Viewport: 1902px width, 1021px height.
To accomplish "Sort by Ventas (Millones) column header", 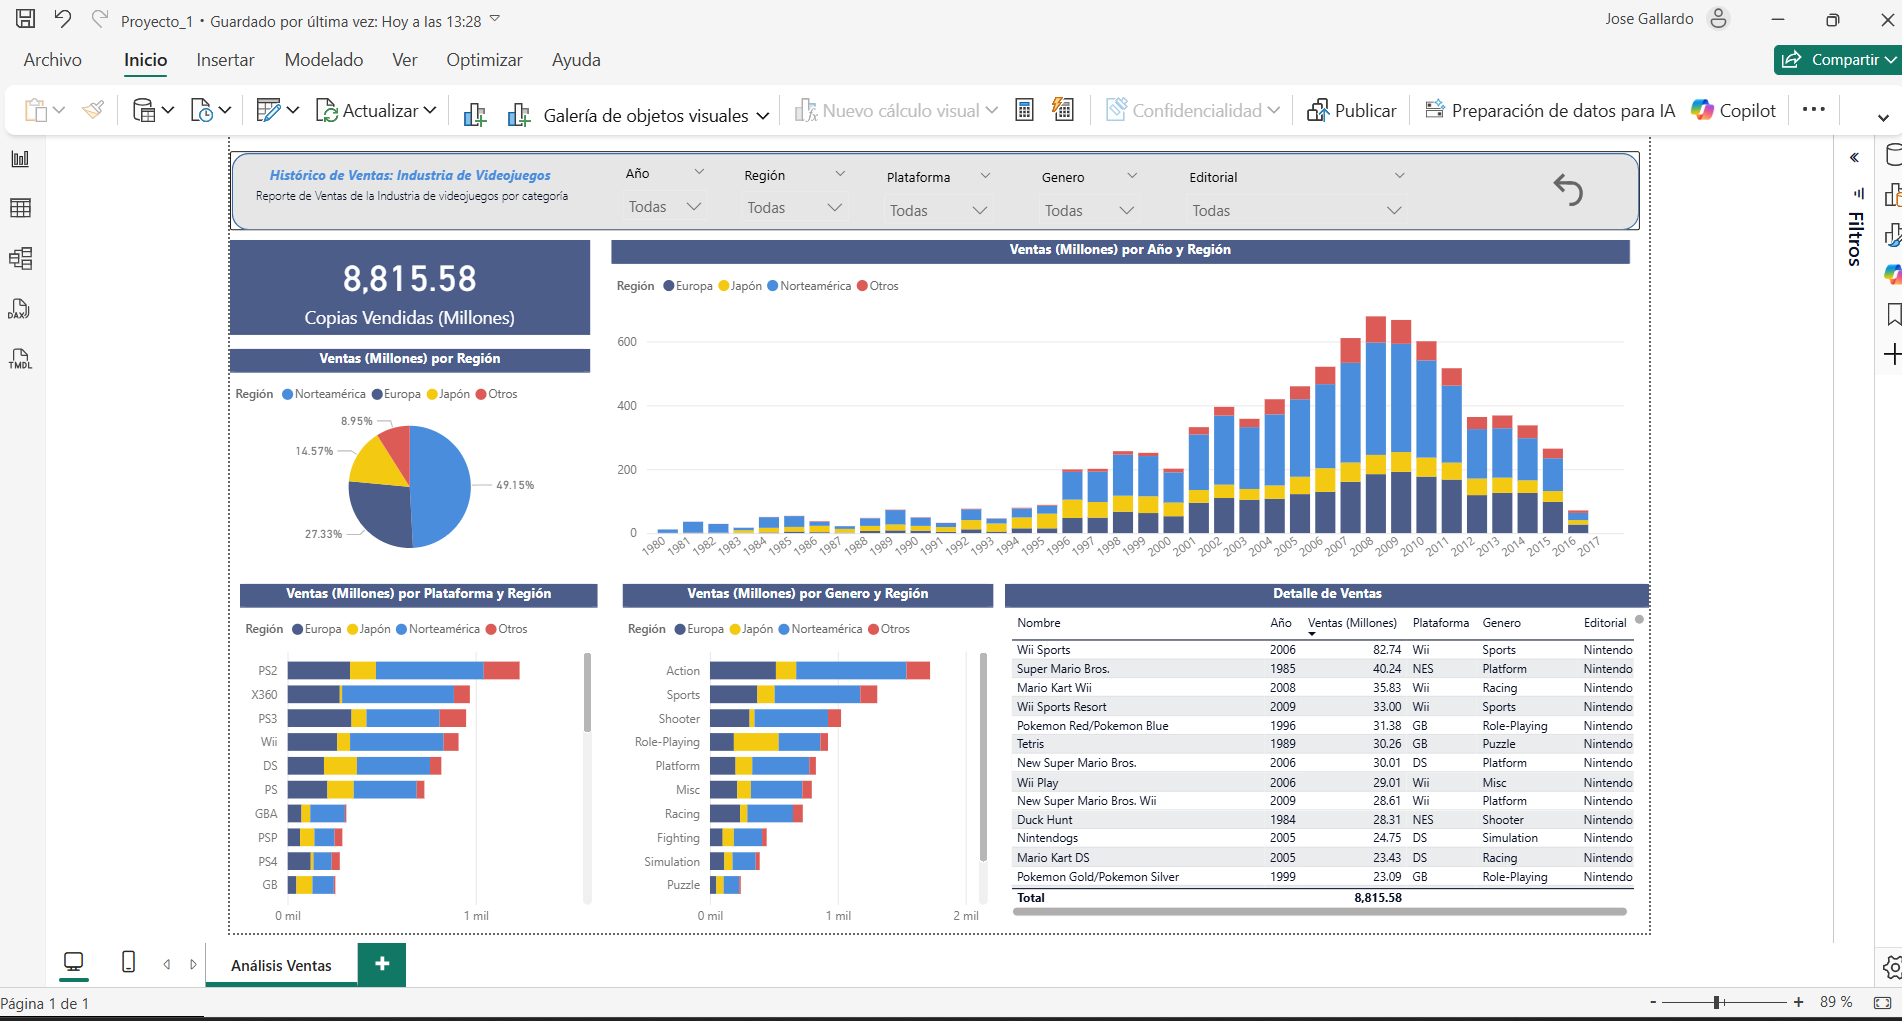I will 1352,623.
